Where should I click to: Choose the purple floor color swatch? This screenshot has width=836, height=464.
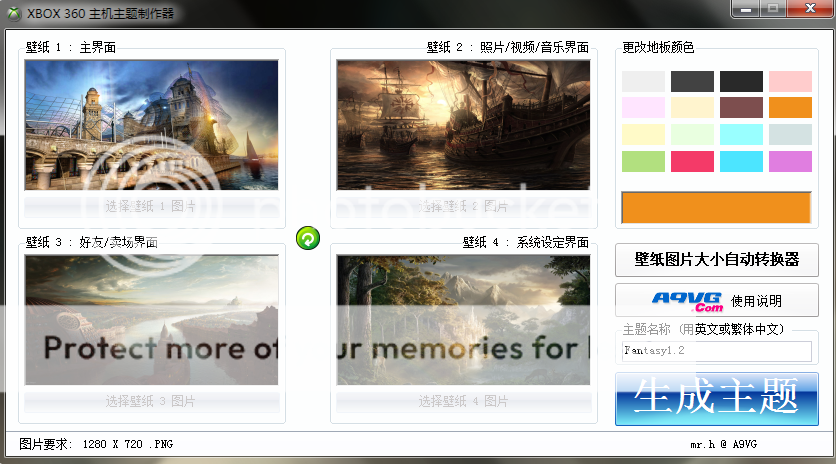coord(790,161)
